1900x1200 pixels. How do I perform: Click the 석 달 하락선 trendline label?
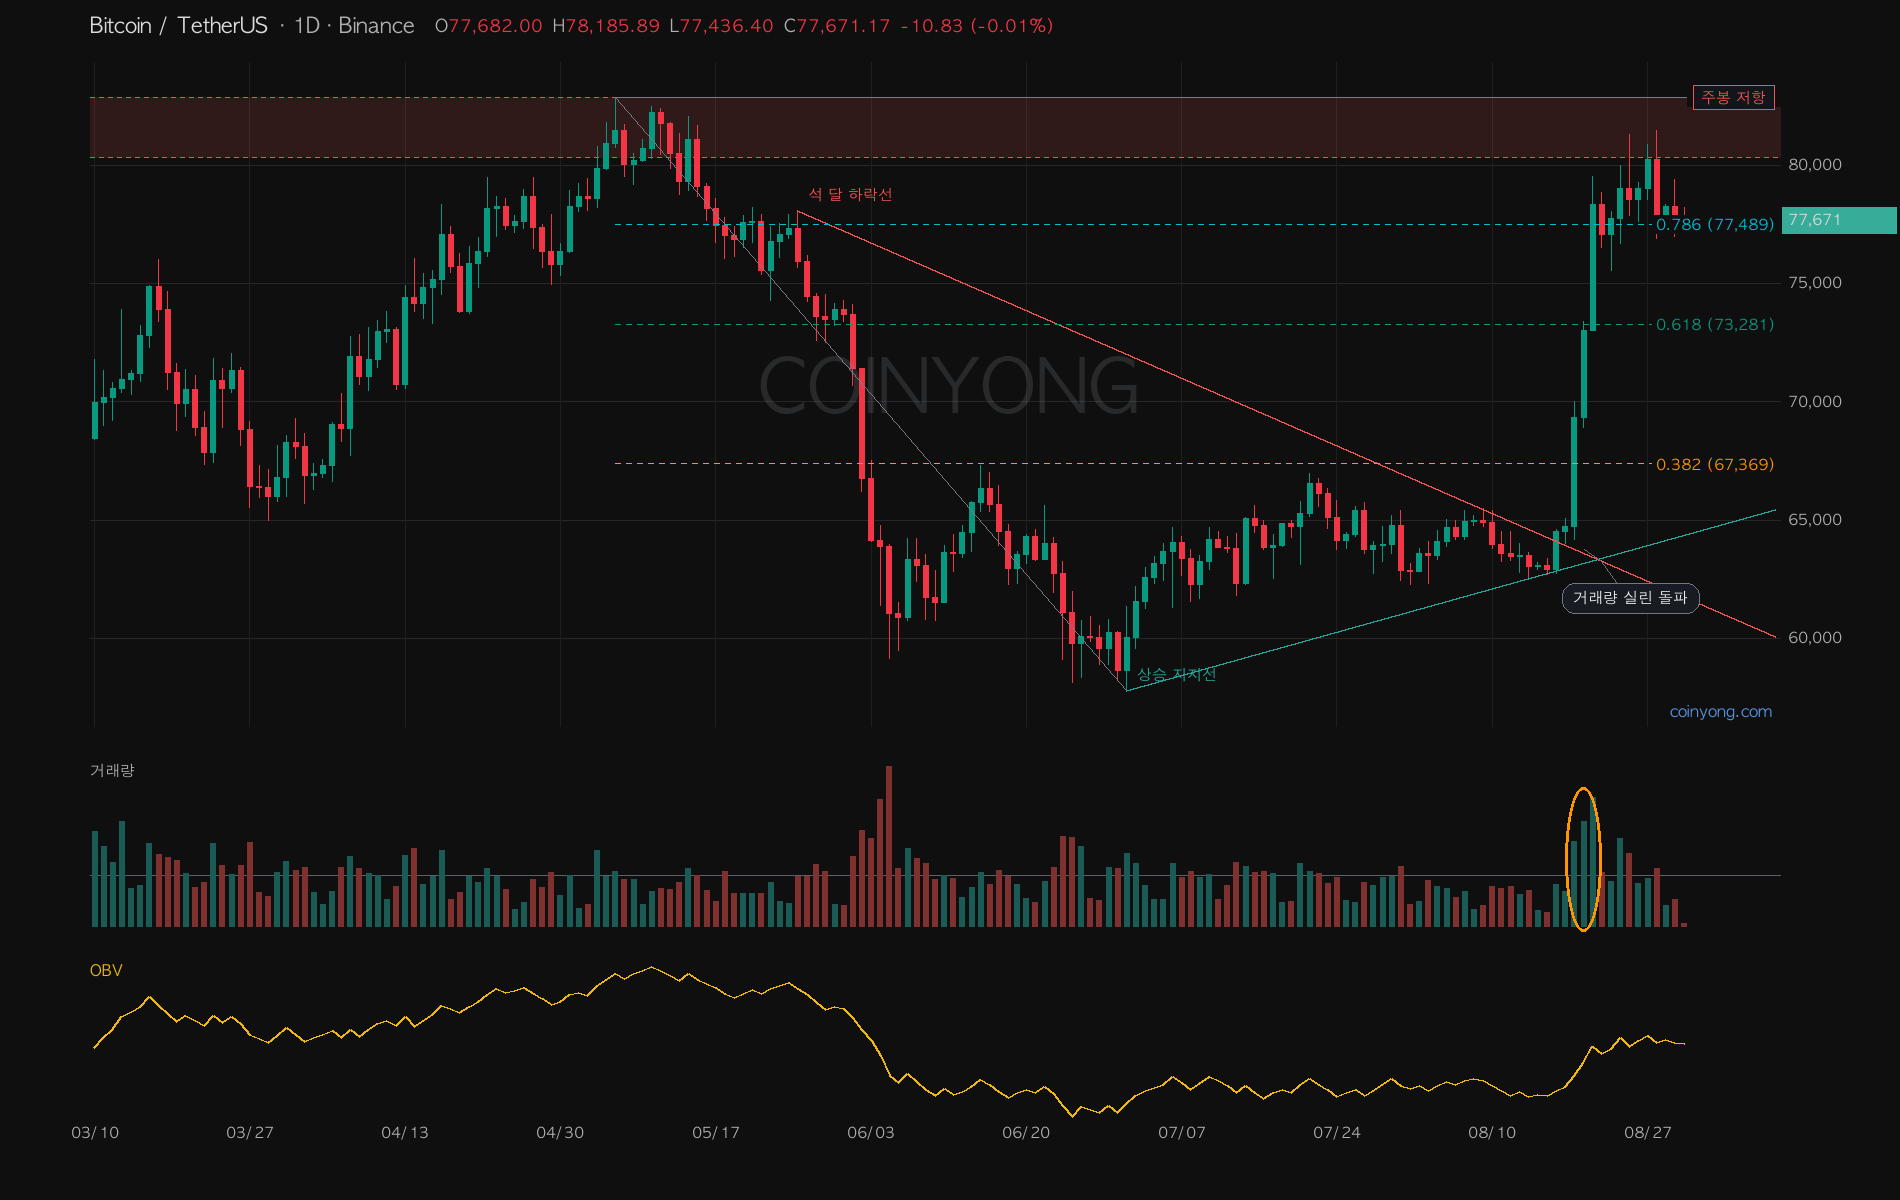point(850,194)
